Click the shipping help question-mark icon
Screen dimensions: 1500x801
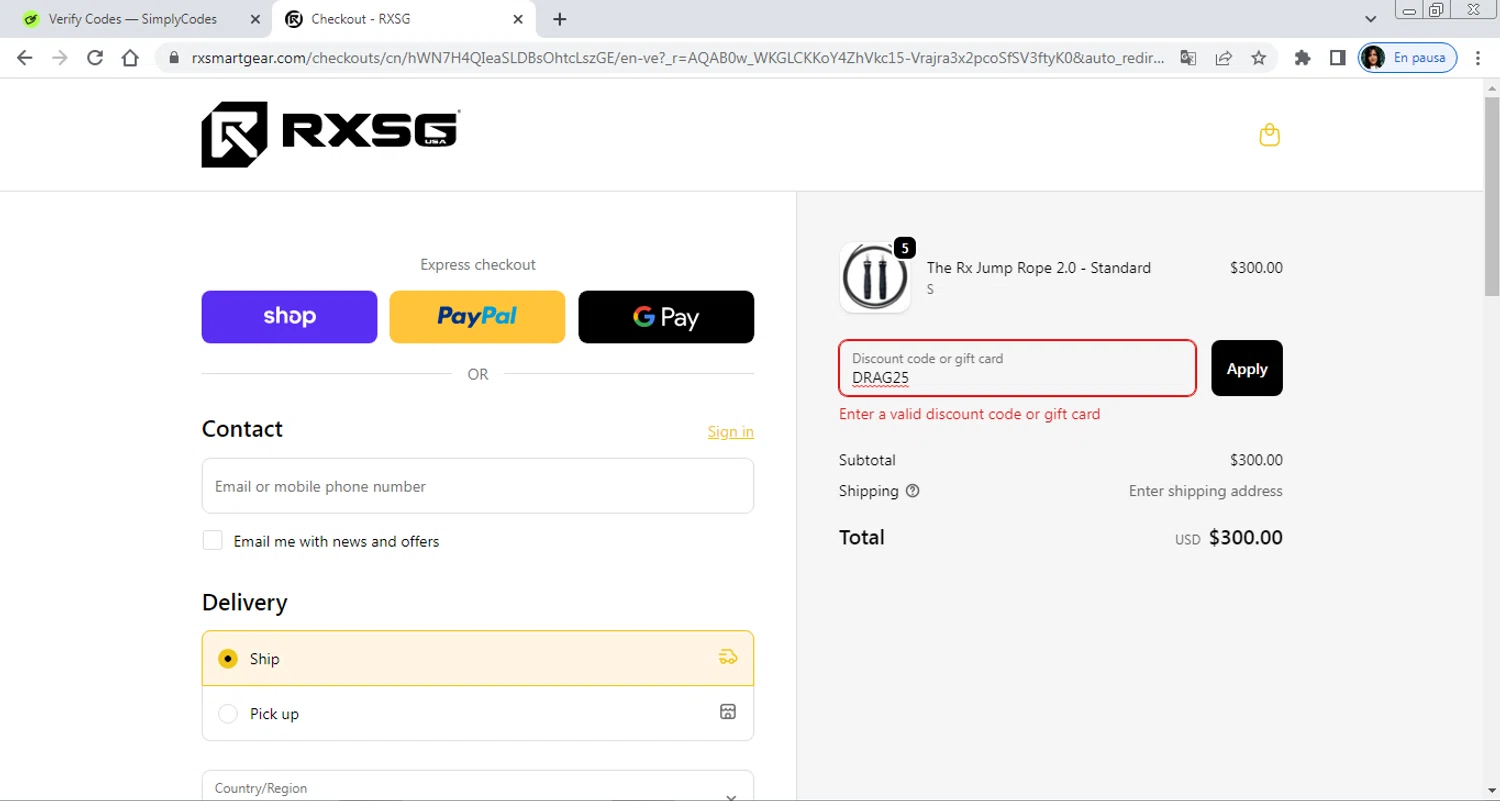[x=912, y=491]
